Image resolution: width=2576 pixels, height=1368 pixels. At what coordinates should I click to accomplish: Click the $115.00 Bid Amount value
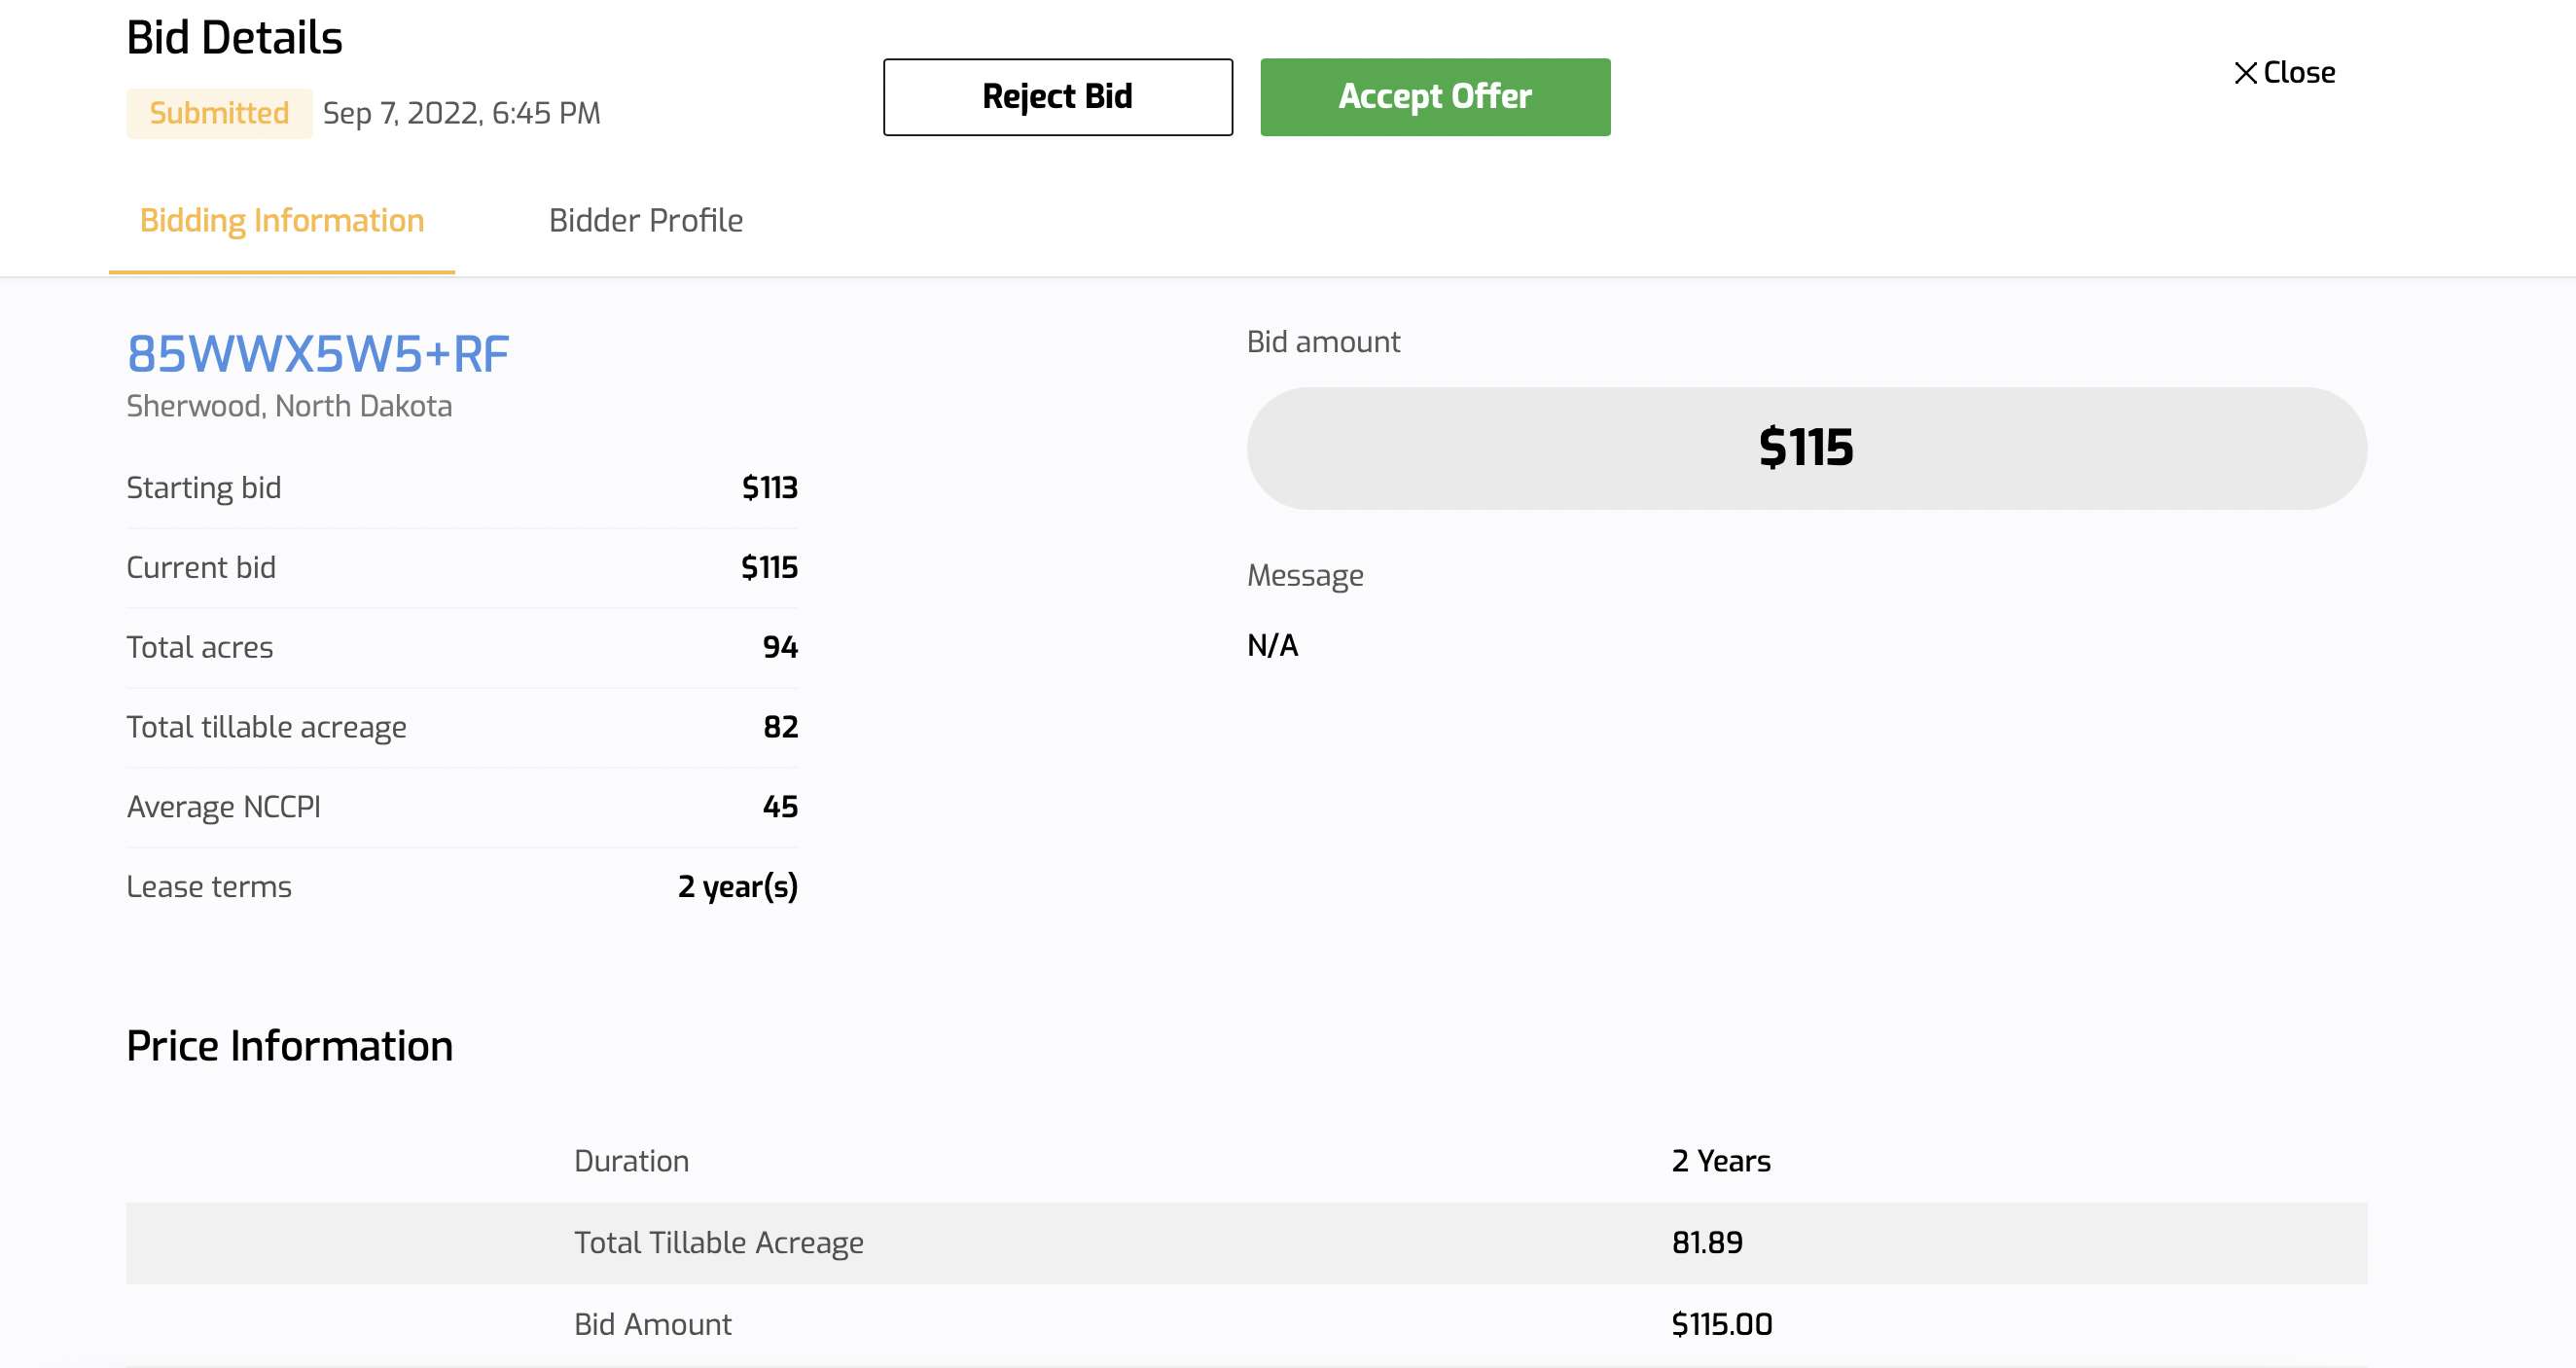pyautogui.click(x=1721, y=1324)
